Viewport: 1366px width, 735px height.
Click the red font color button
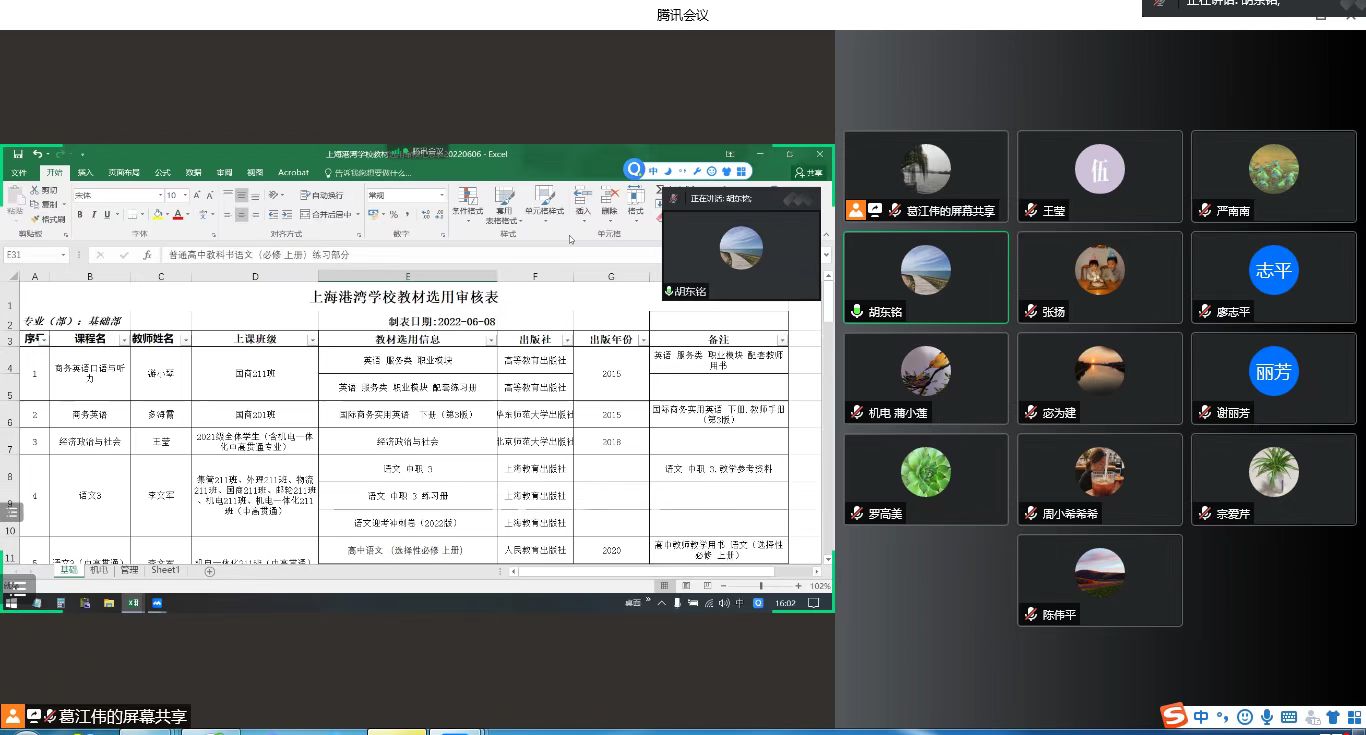tap(178, 214)
